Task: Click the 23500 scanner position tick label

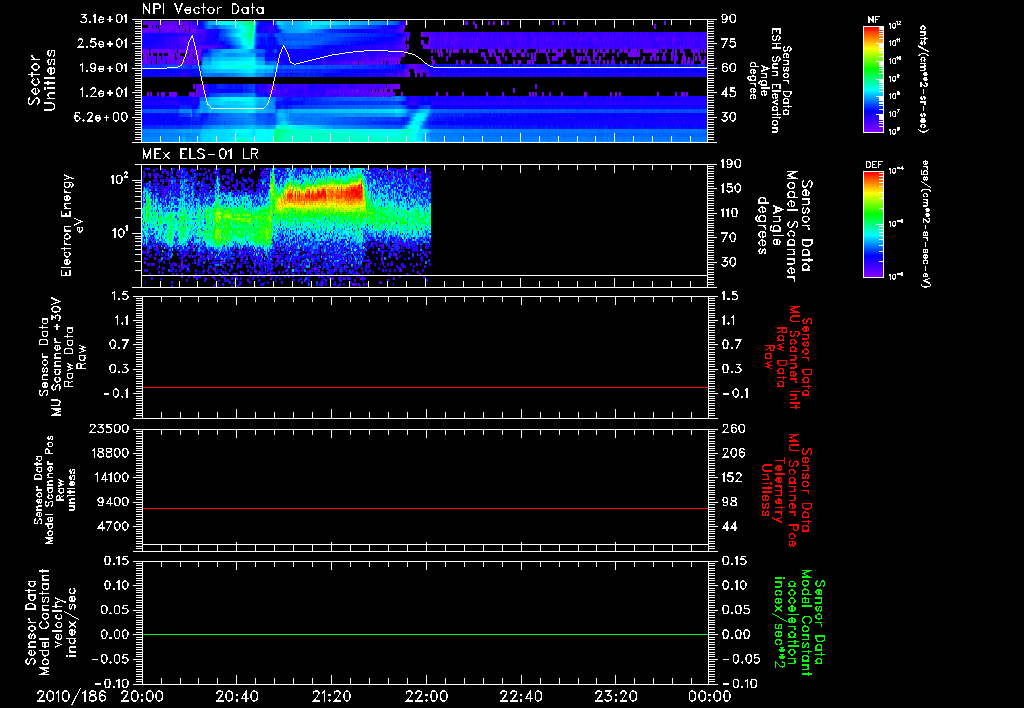Action: (x=108, y=428)
